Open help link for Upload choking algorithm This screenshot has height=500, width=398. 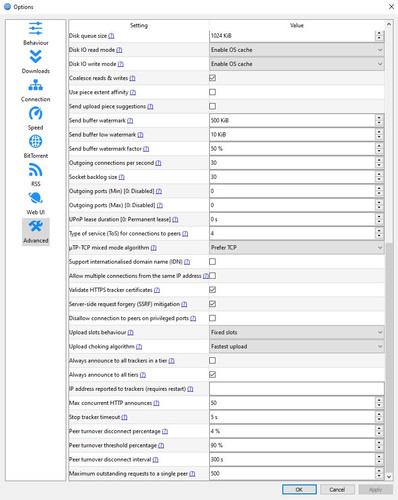click(x=139, y=347)
